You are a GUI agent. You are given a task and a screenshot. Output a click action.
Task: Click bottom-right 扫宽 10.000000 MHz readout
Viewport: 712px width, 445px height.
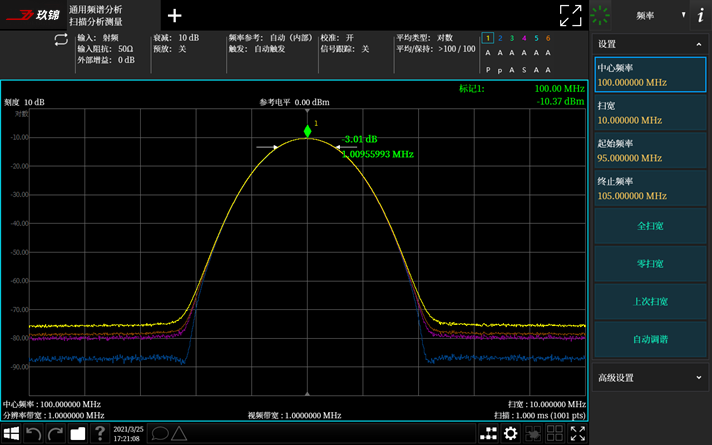[547, 404]
